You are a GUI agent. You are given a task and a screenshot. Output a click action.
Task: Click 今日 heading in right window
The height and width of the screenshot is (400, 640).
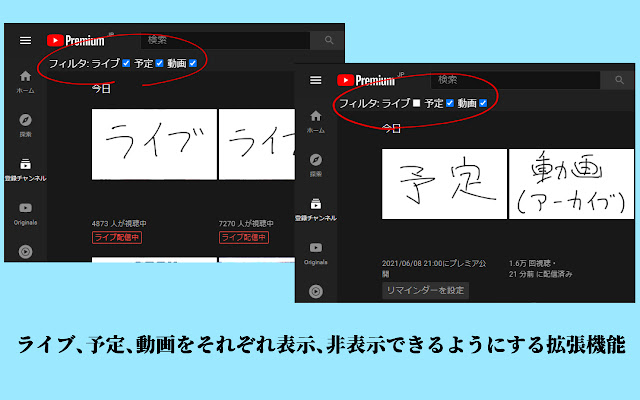[x=391, y=129]
